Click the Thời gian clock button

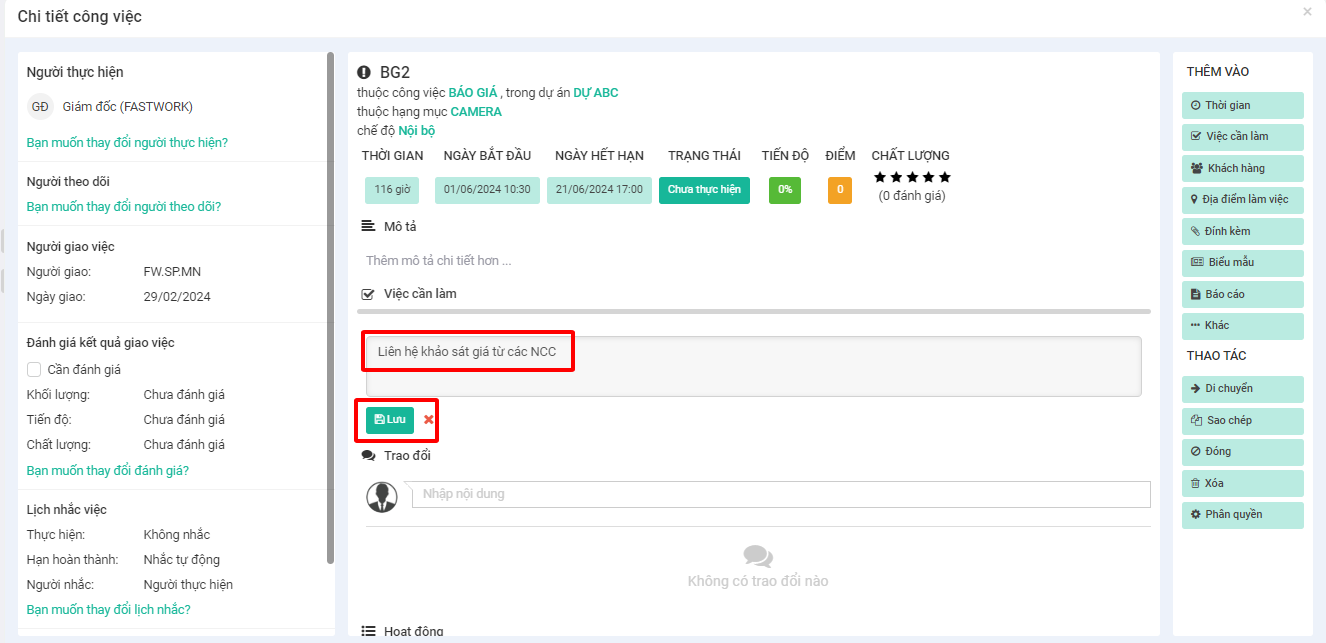point(1242,105)
